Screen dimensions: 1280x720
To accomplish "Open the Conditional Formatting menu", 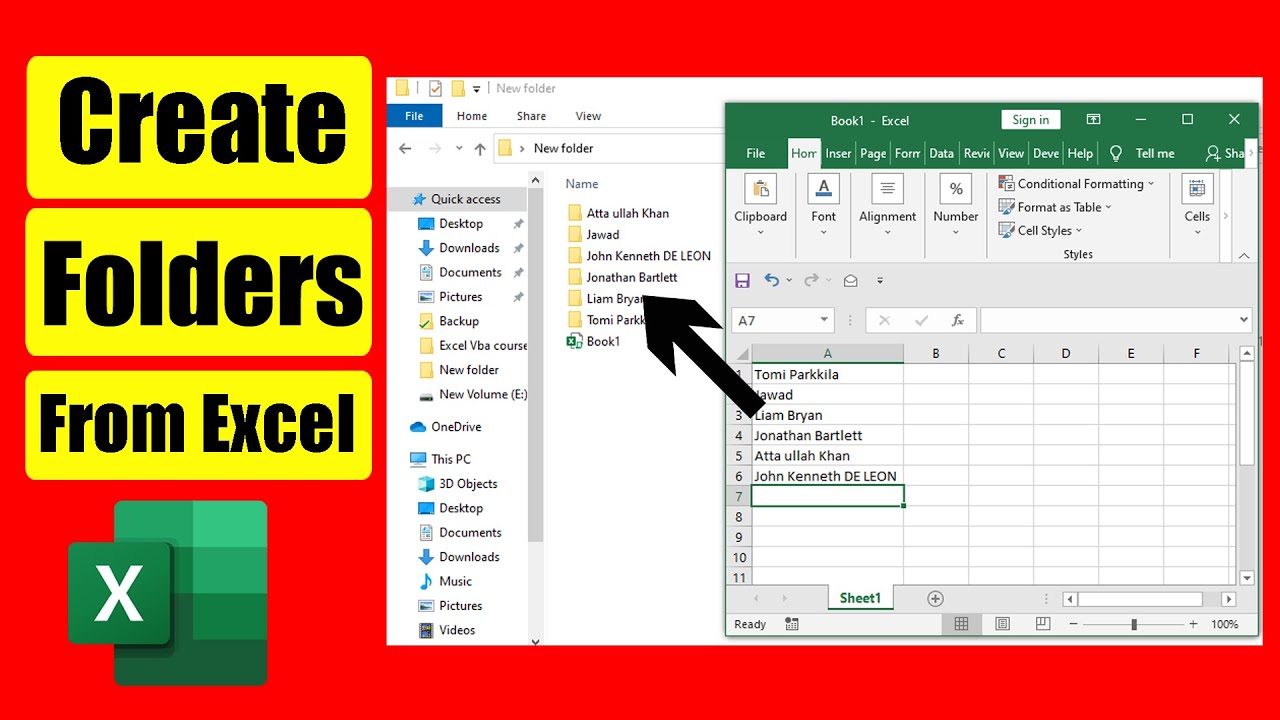I will tap(1076, 184).
